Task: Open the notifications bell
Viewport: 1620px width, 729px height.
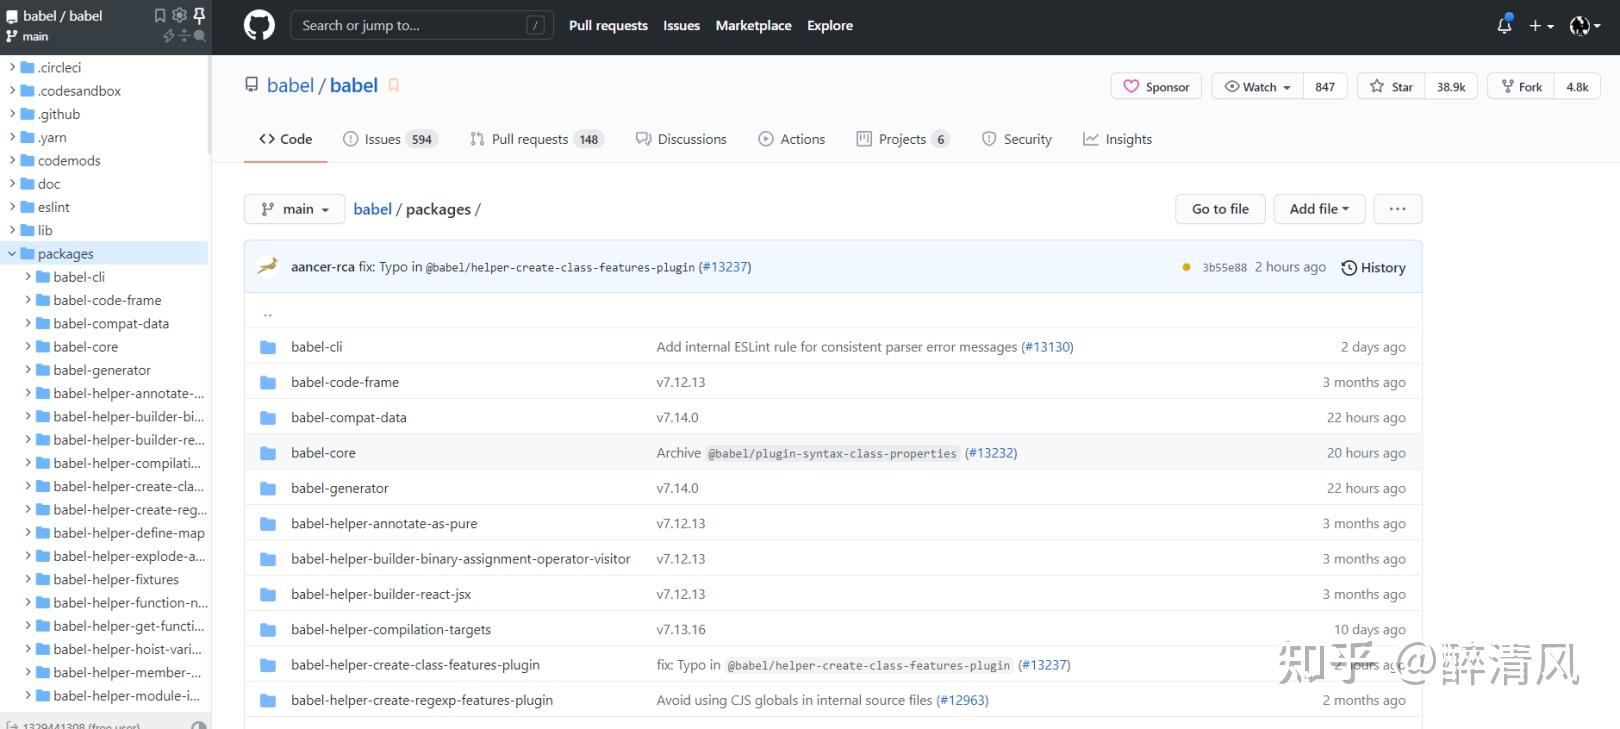Action: click(1504, 26)
